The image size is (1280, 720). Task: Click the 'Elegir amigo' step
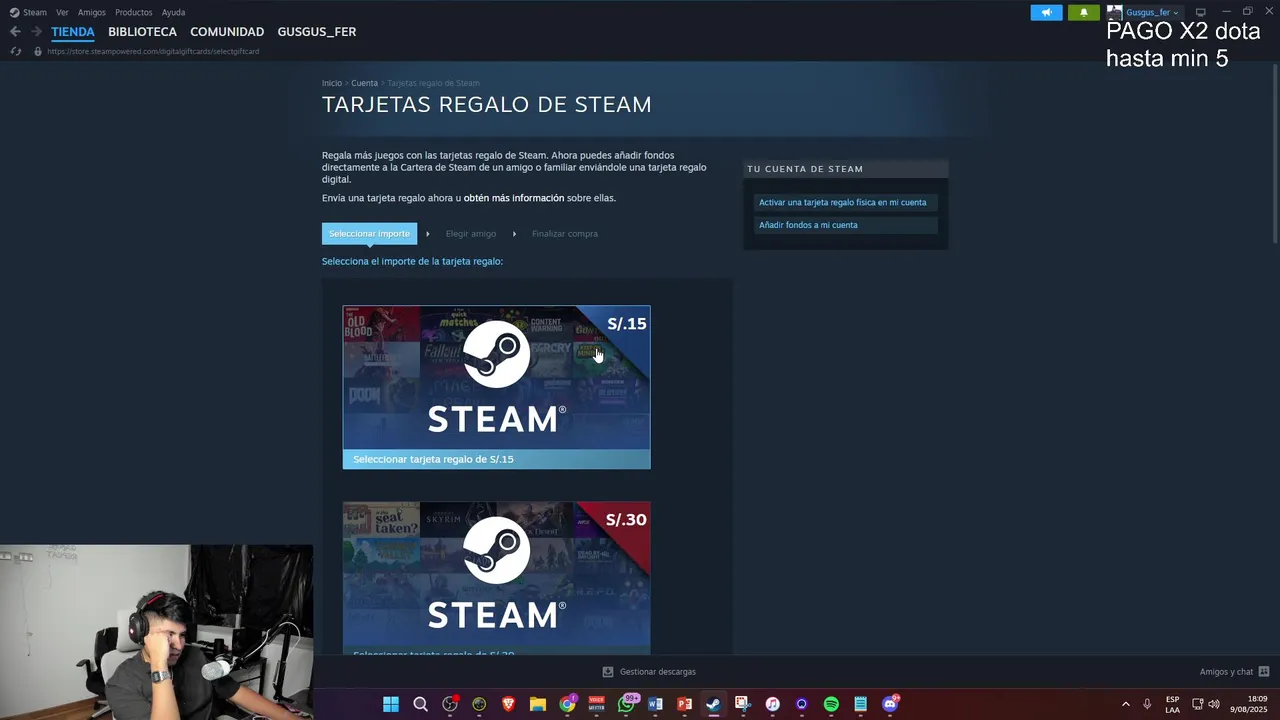pyautogui.click(x=471, y=234)
